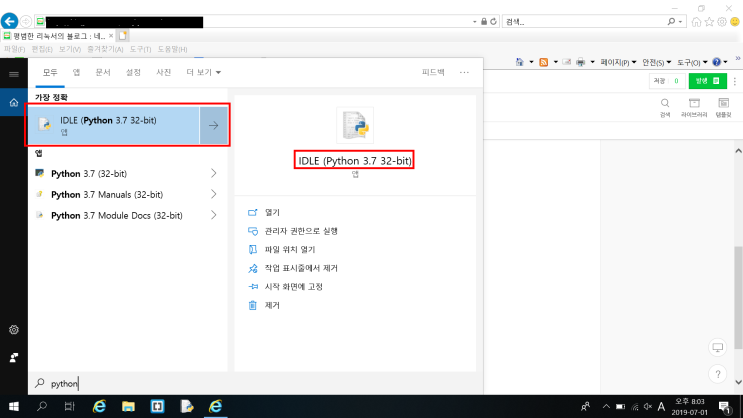Click the user feedback icon in search sidebar
Viewport: 743px width, 418px height.
point(14,358)
